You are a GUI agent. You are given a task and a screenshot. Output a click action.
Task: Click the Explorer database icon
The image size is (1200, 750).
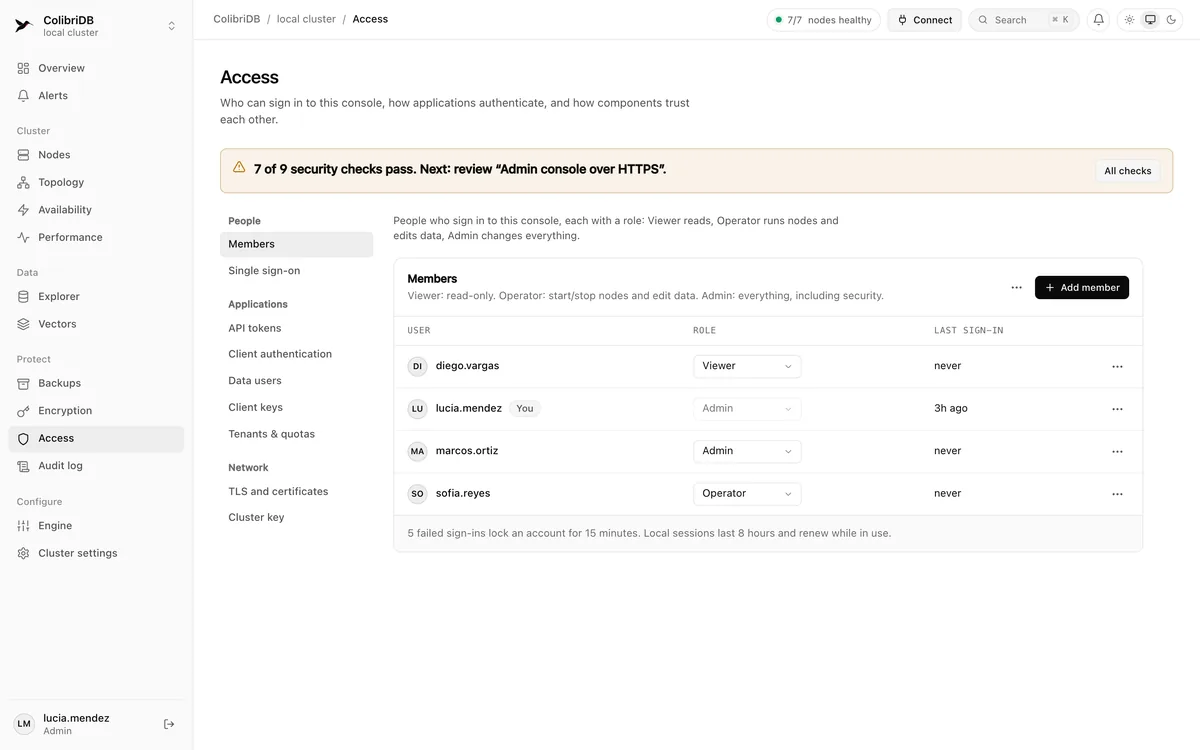pyautogui.click(x=24, y=296)
